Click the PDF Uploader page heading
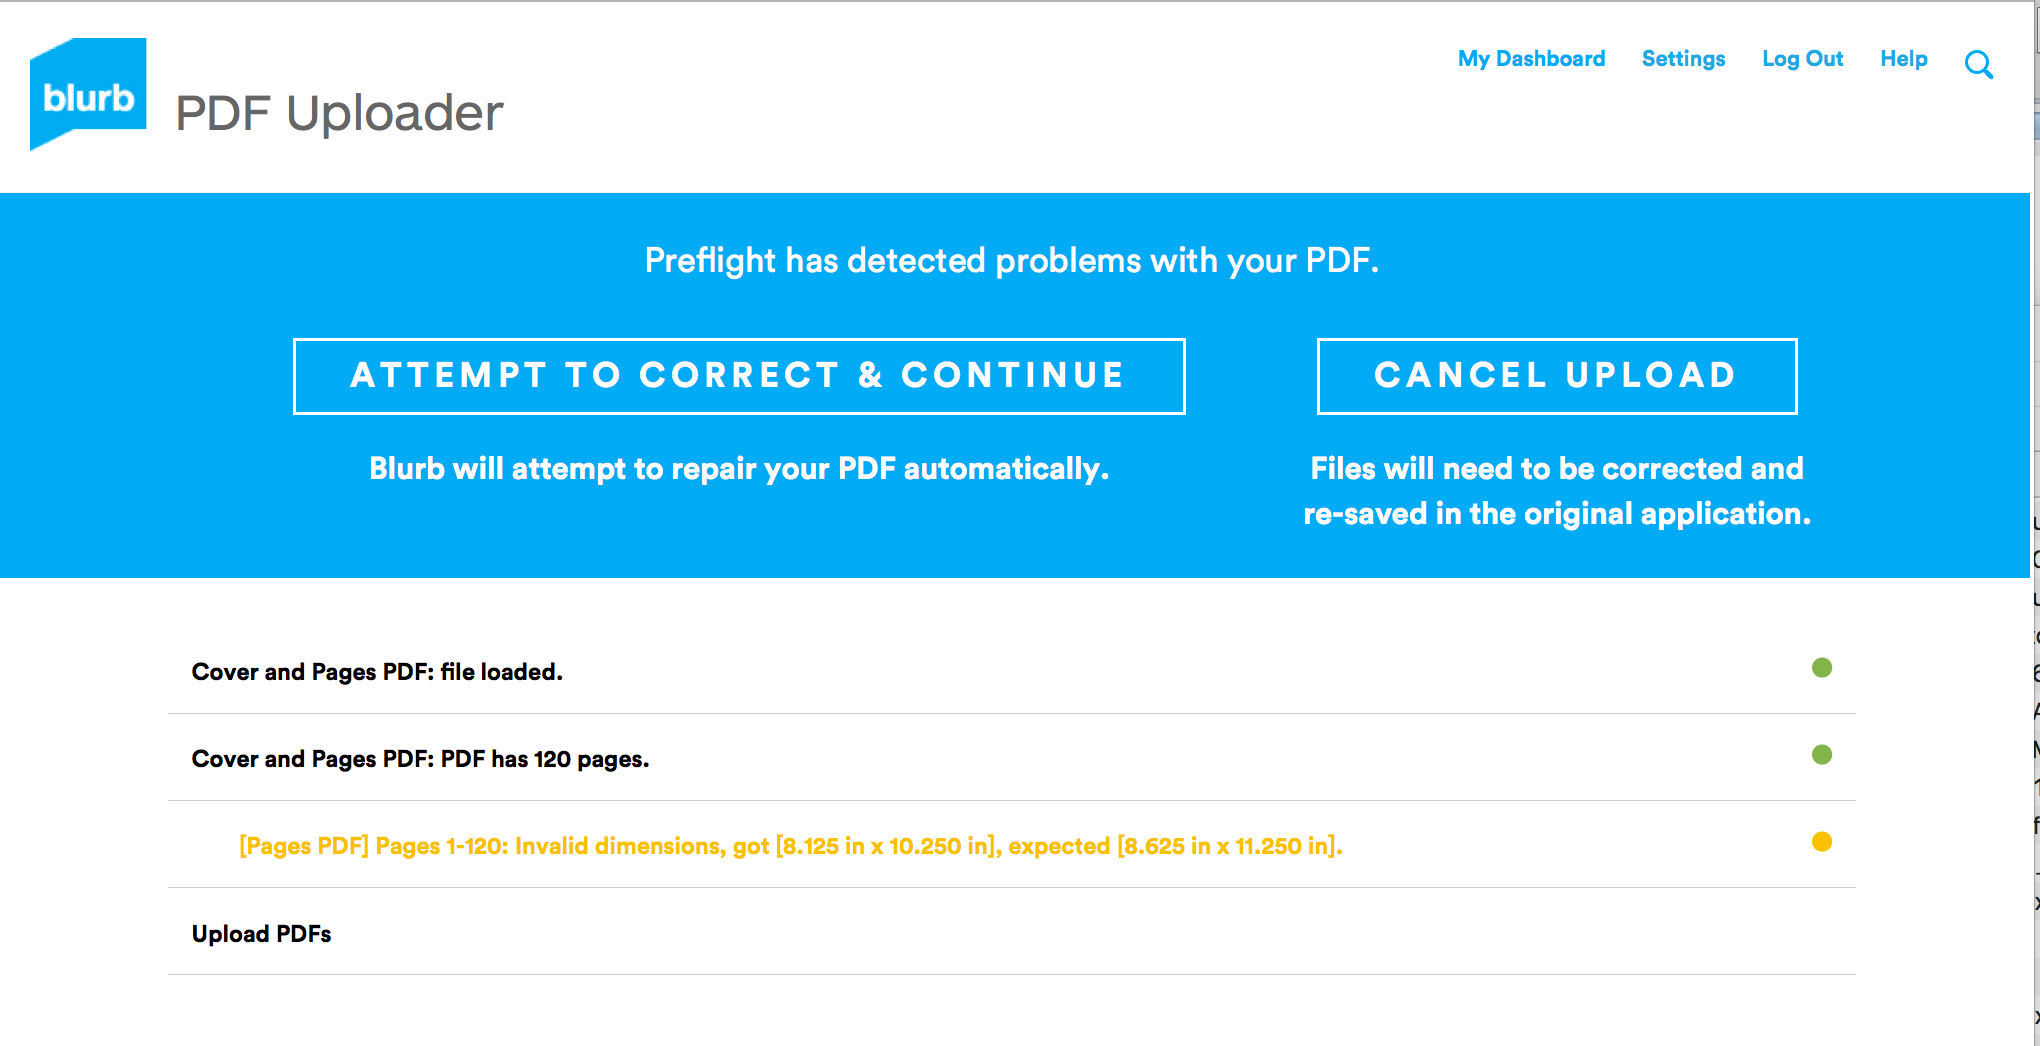Image resolution: width=2040 pixels, height=1046 pixels. click(339, 113)
